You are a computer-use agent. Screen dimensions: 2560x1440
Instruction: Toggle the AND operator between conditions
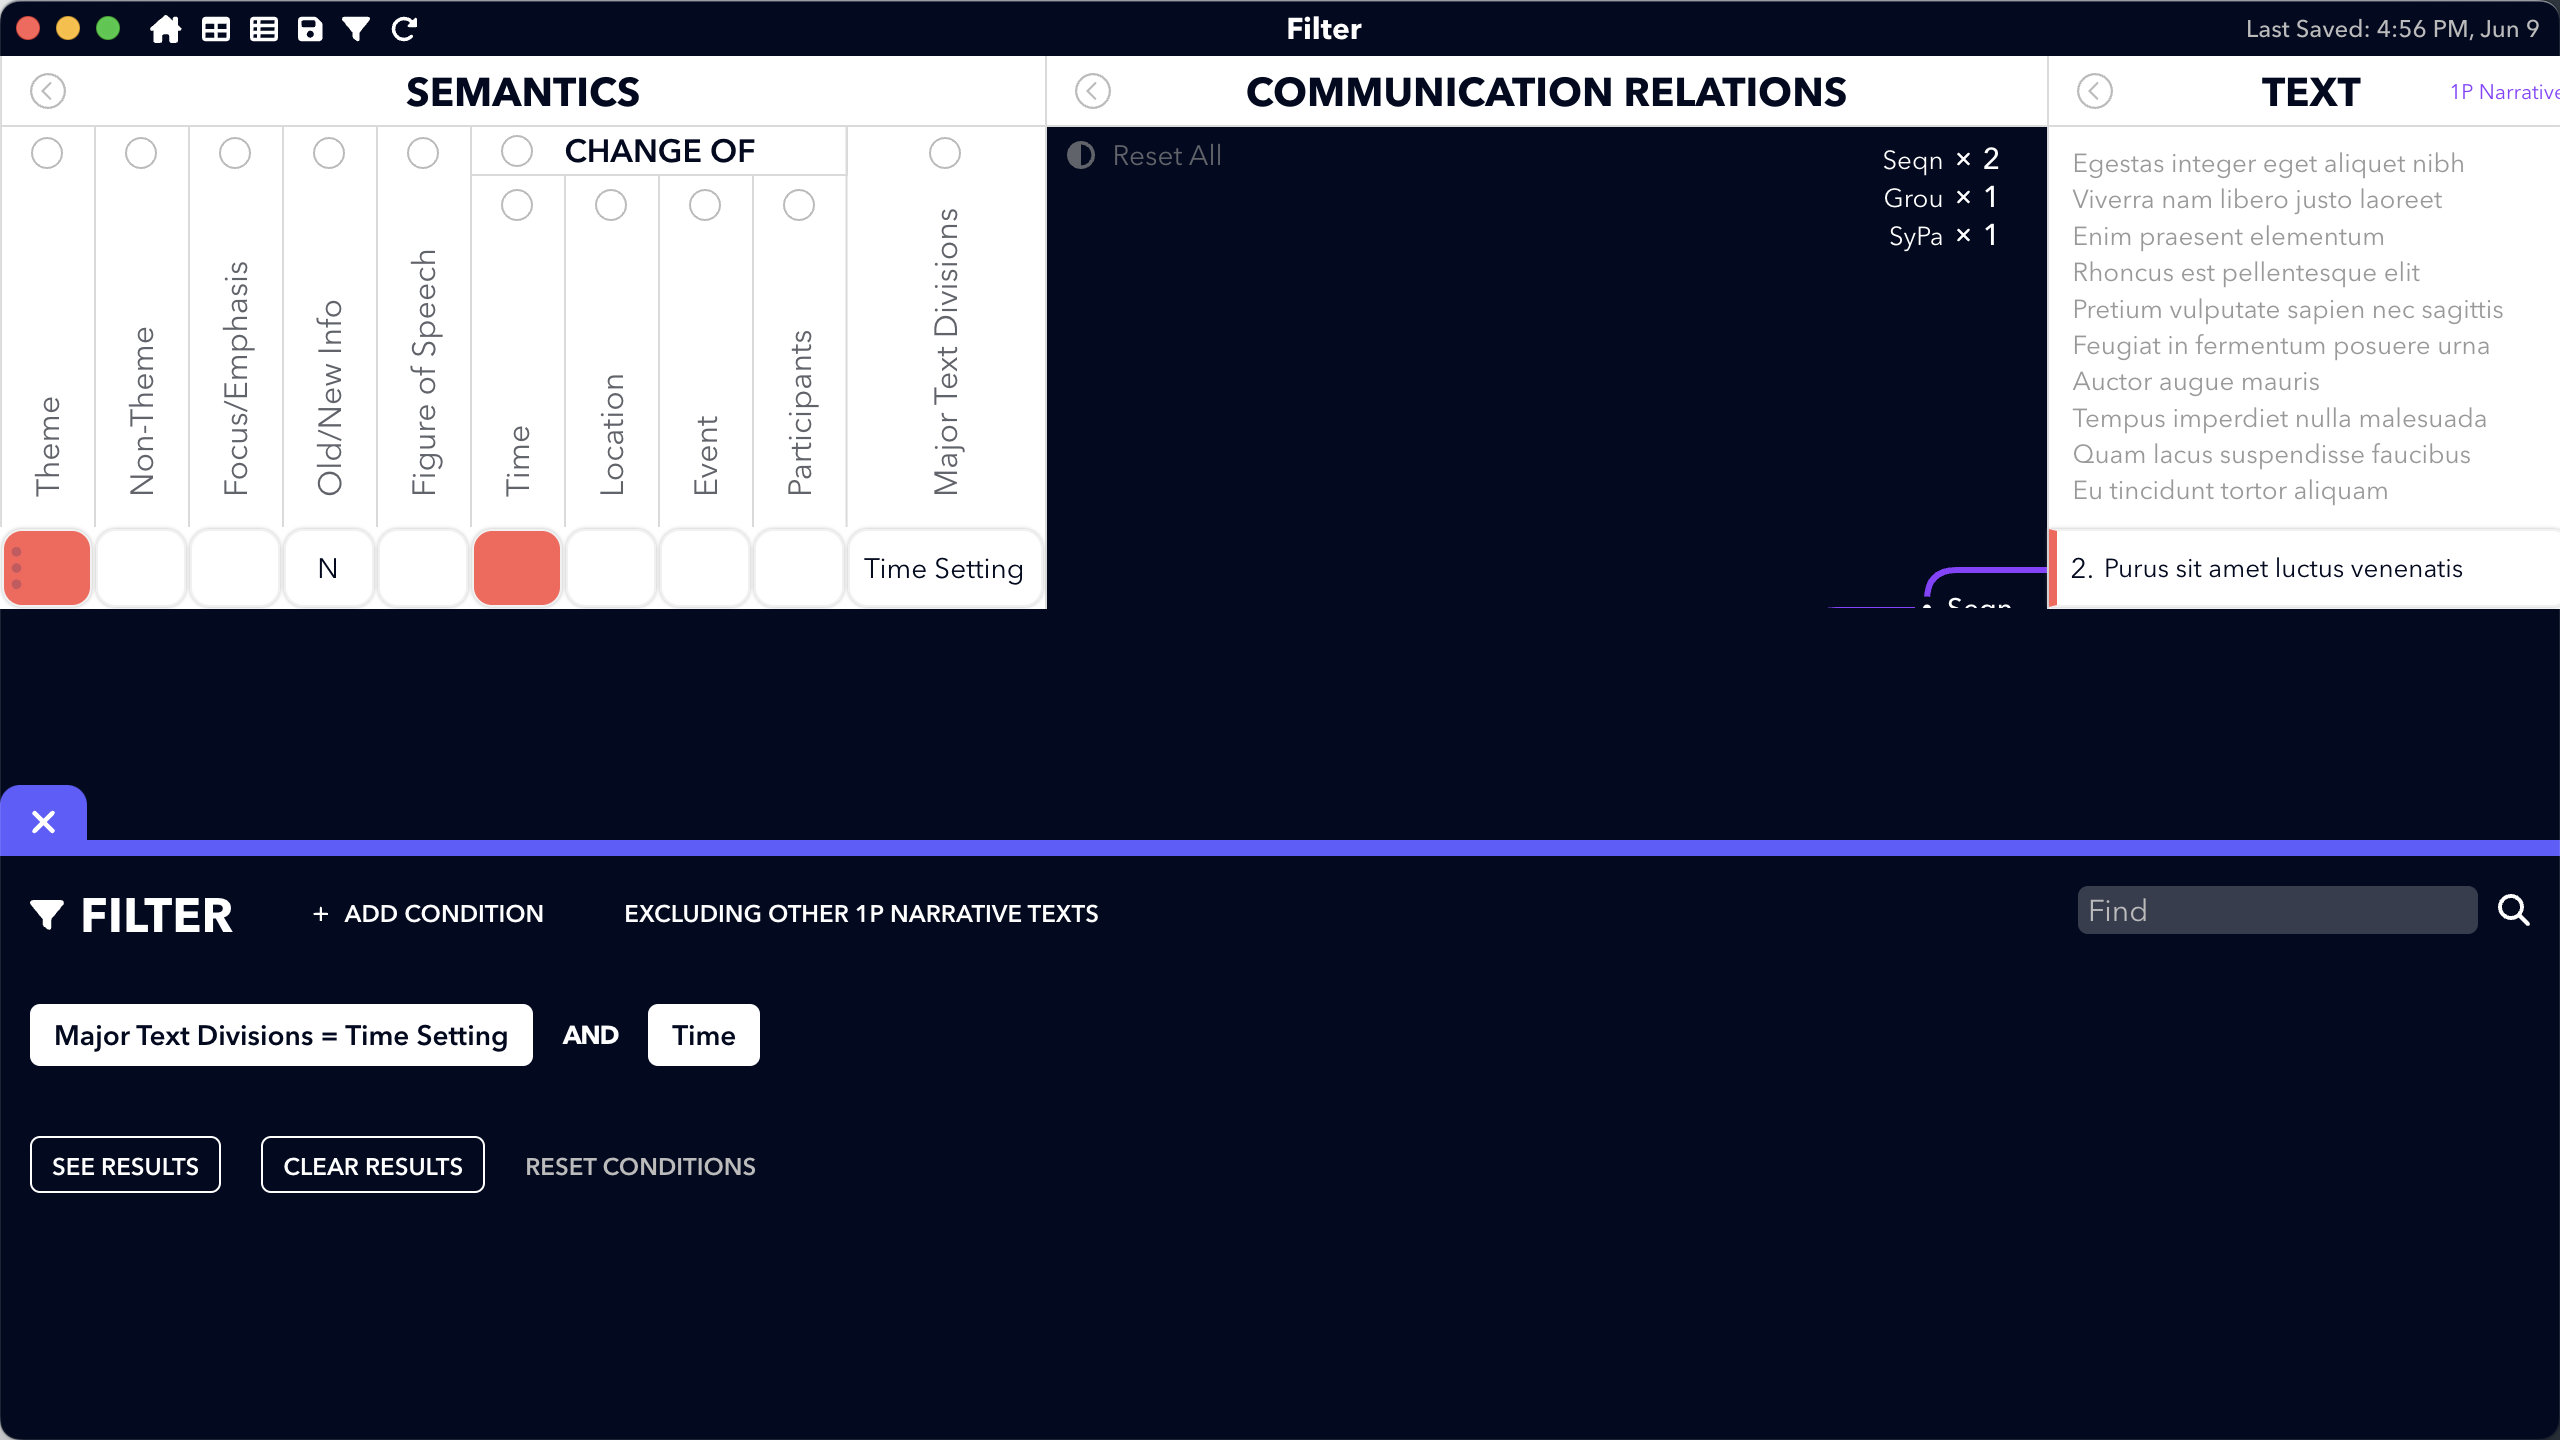(590, 1035)
